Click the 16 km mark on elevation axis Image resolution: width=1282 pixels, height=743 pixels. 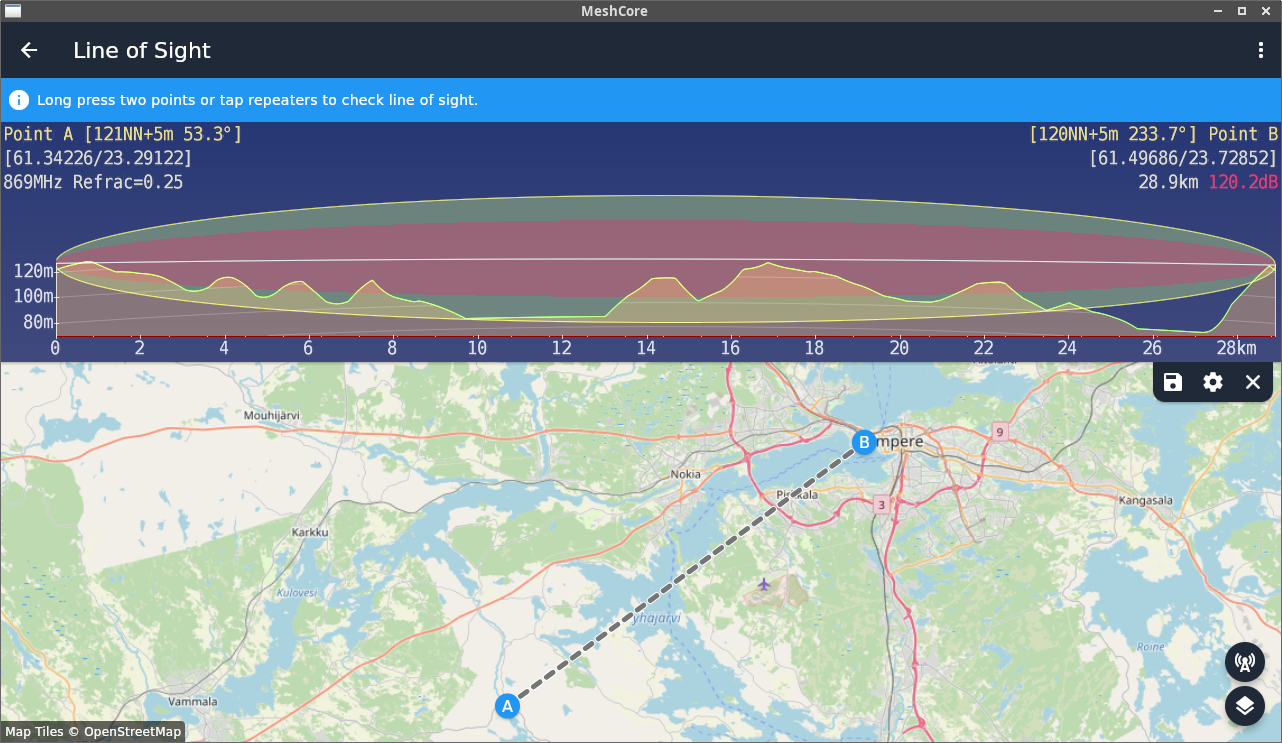(731, 348)
